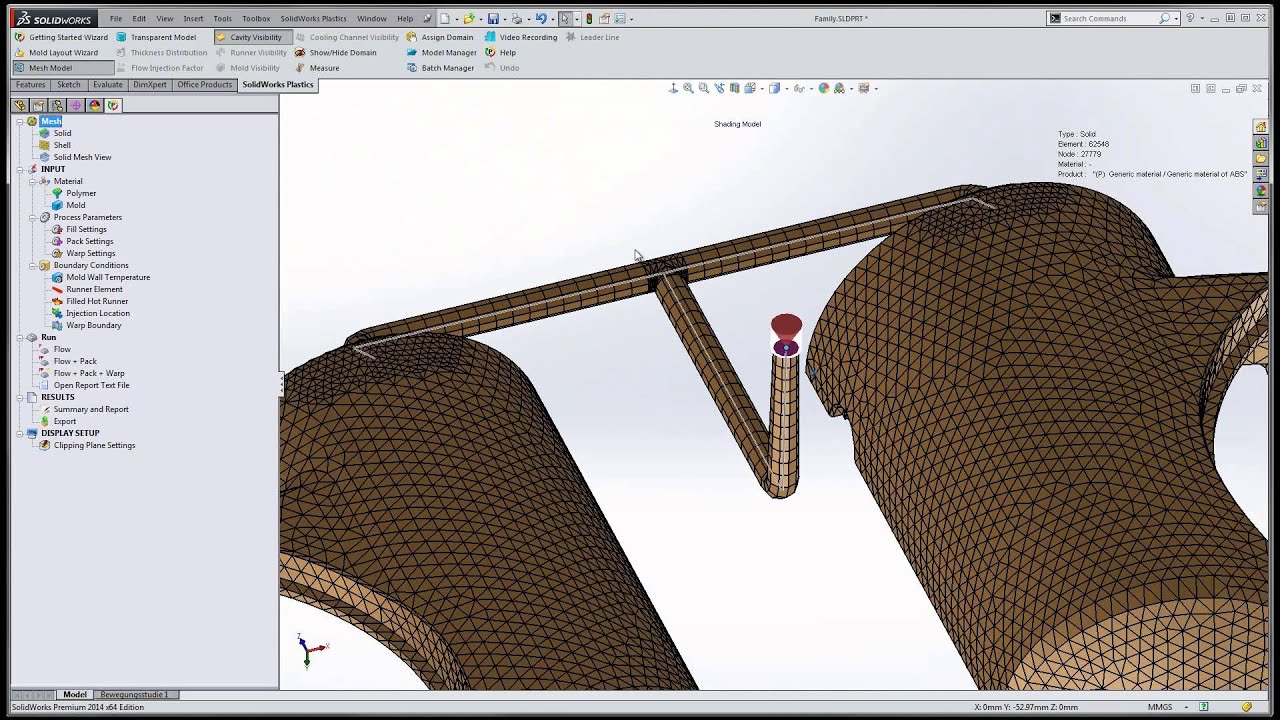Toggle Show/Hide Domain
Viewport: 1280px width, 720px height.
336,52
